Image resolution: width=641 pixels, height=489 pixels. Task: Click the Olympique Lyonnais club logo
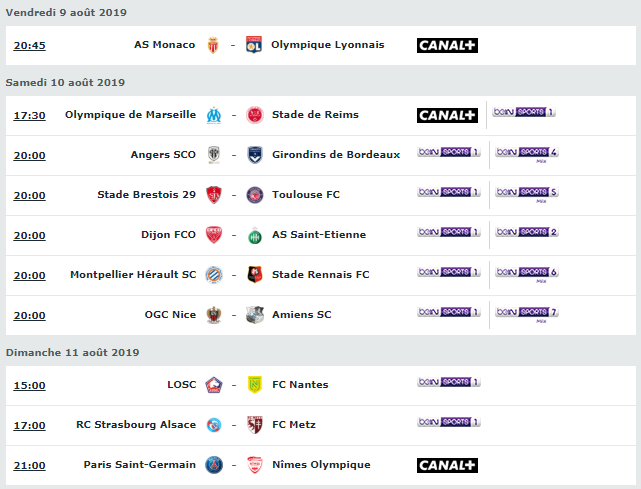pos(254,45)
